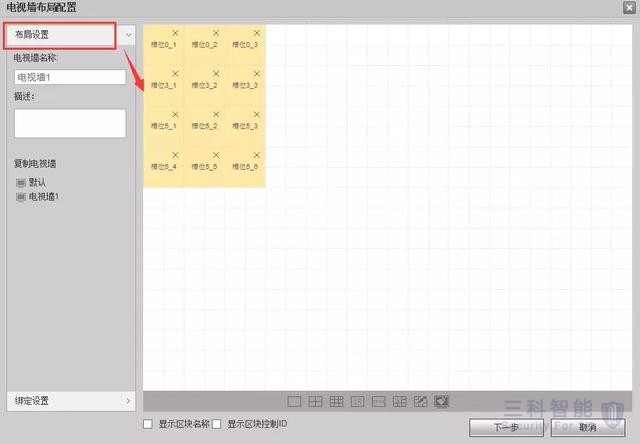The width and height of the screenshot is (640, 444).
Task: Expand the 绑定设置 section arrow
Action: [128, 401]
